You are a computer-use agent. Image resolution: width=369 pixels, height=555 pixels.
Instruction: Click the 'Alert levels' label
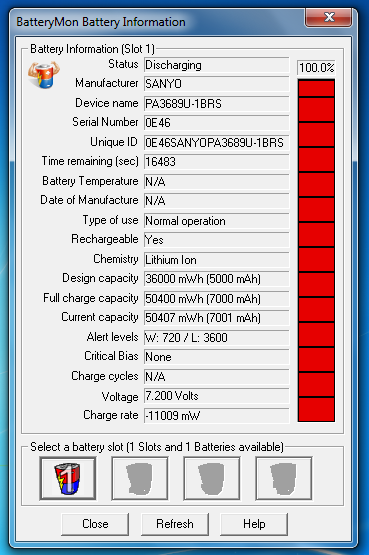[x=113, y=337]
